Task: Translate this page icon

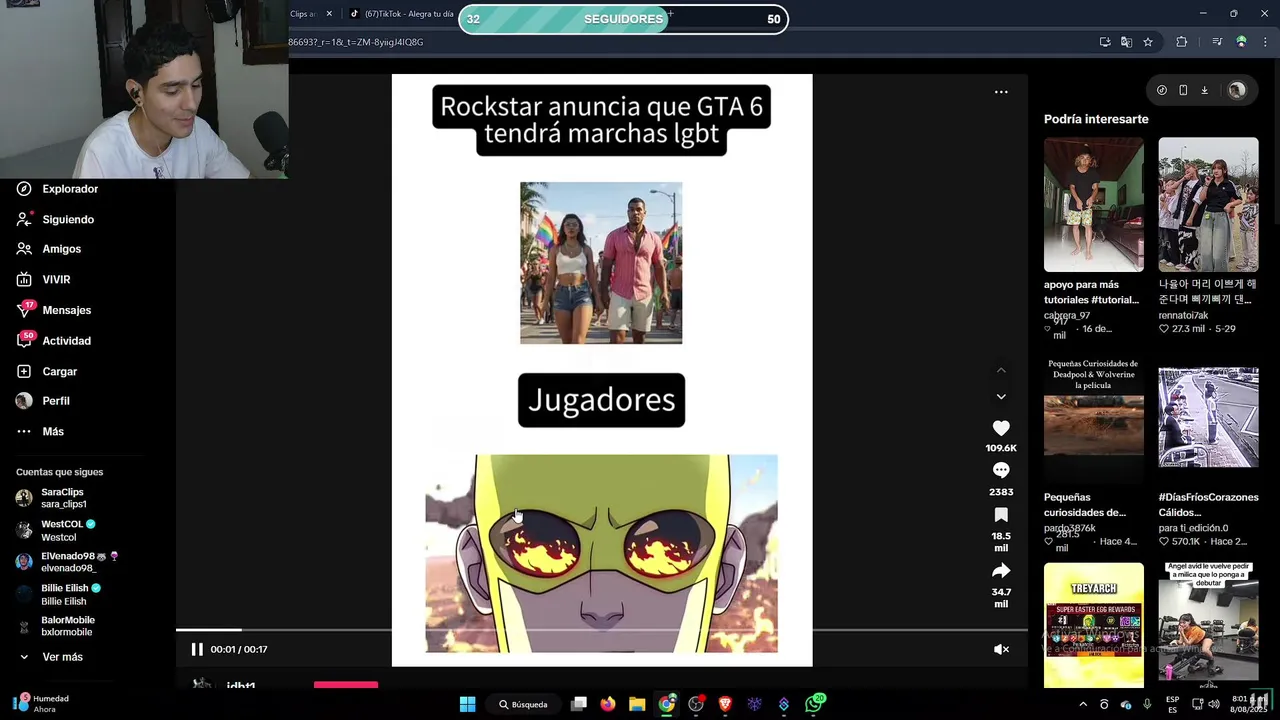Action: pyautogui.click(x=1126, y=42)
